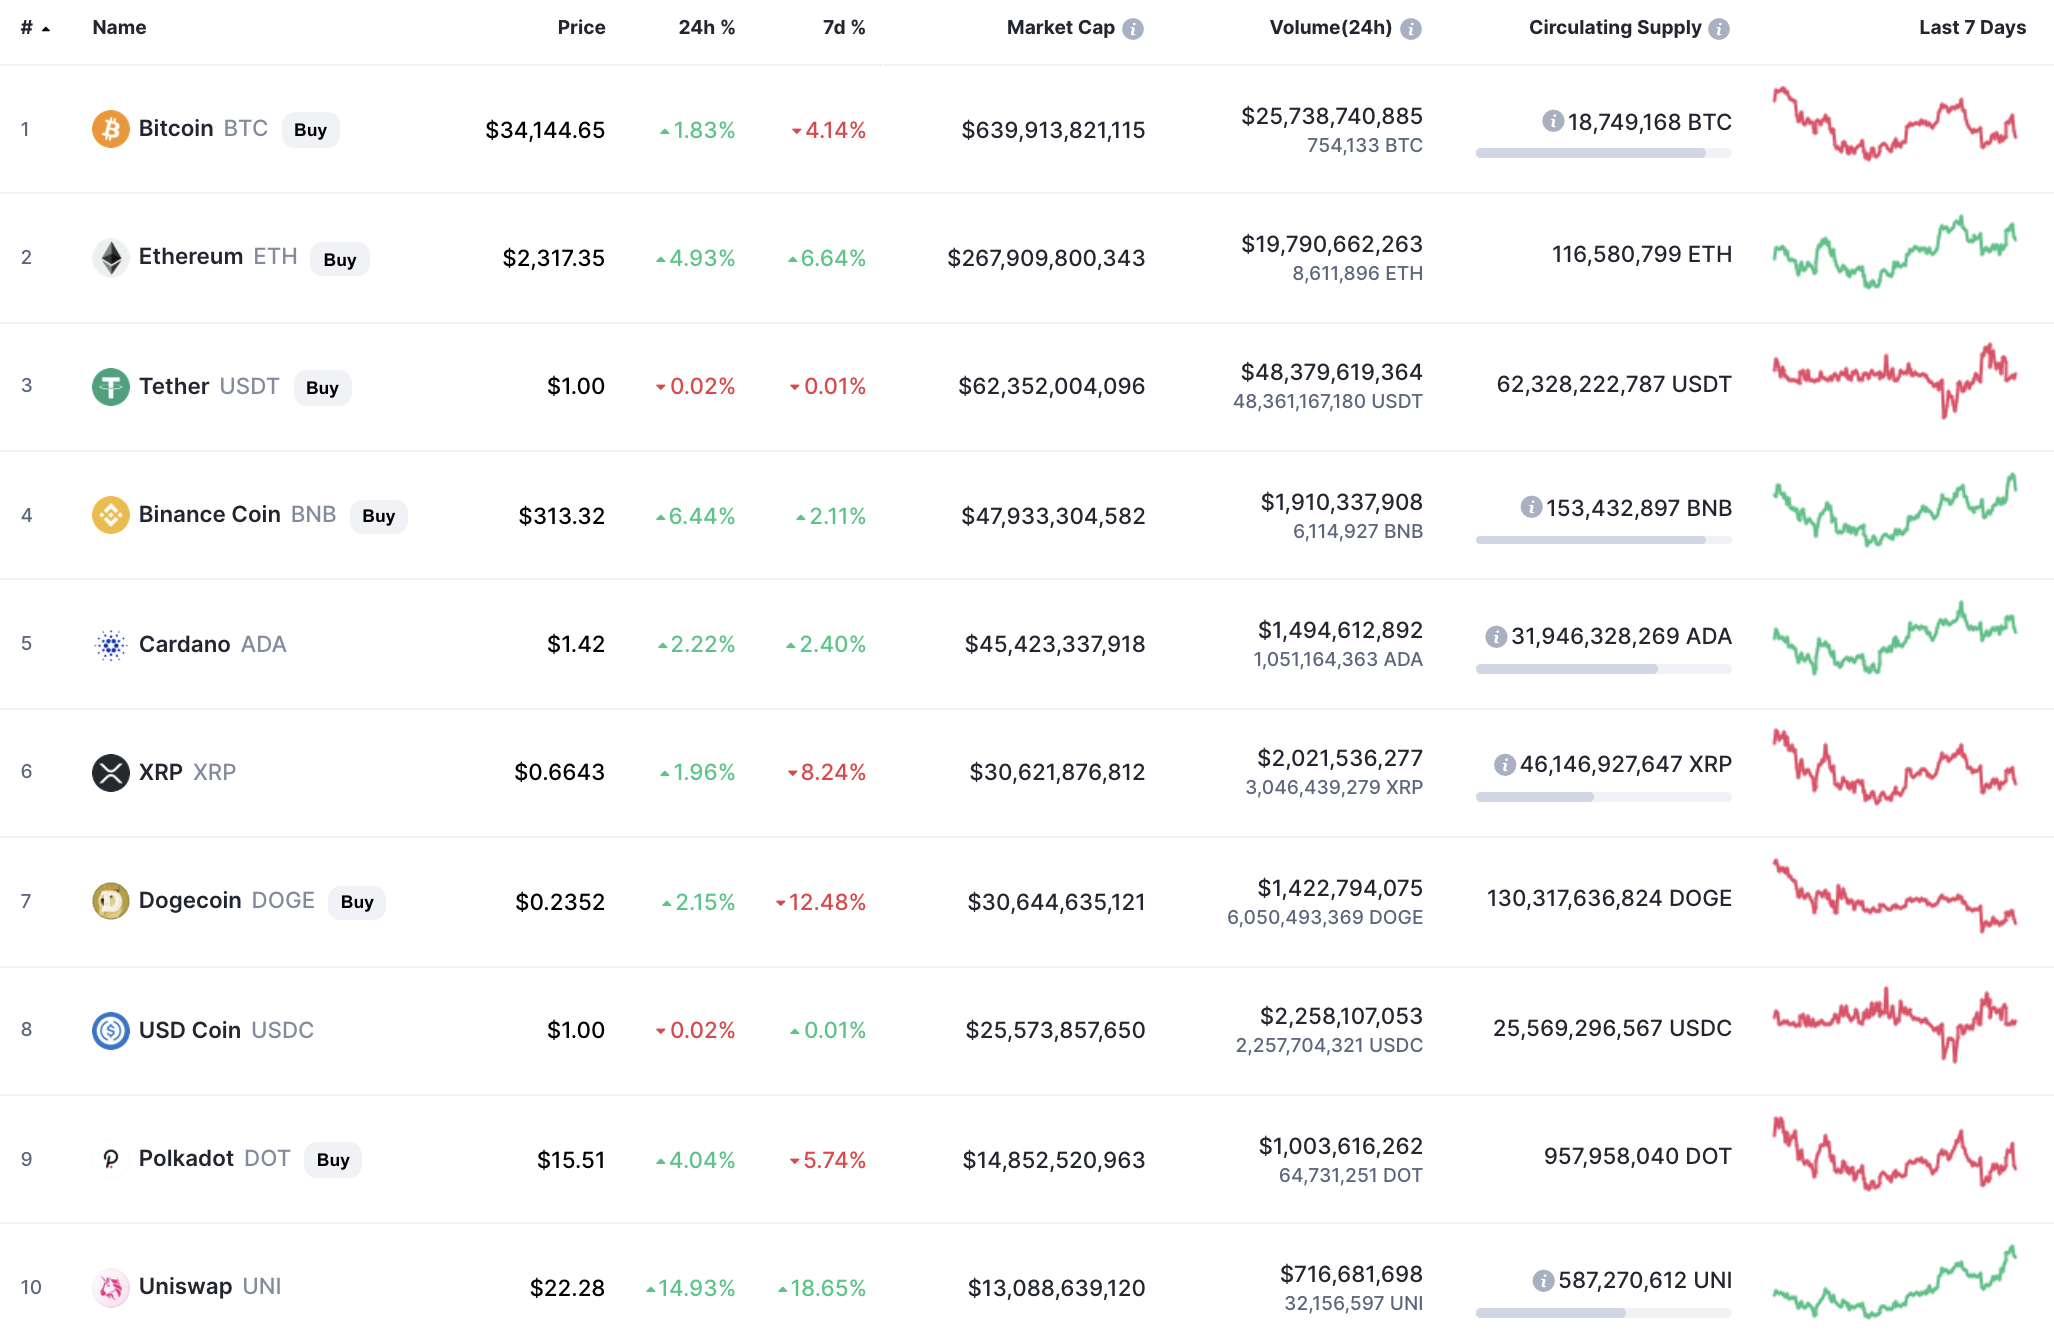Click Dogecoin 7d change 12.48%
Viewport: 2054px width, 1336px height.
coord(821,902)
